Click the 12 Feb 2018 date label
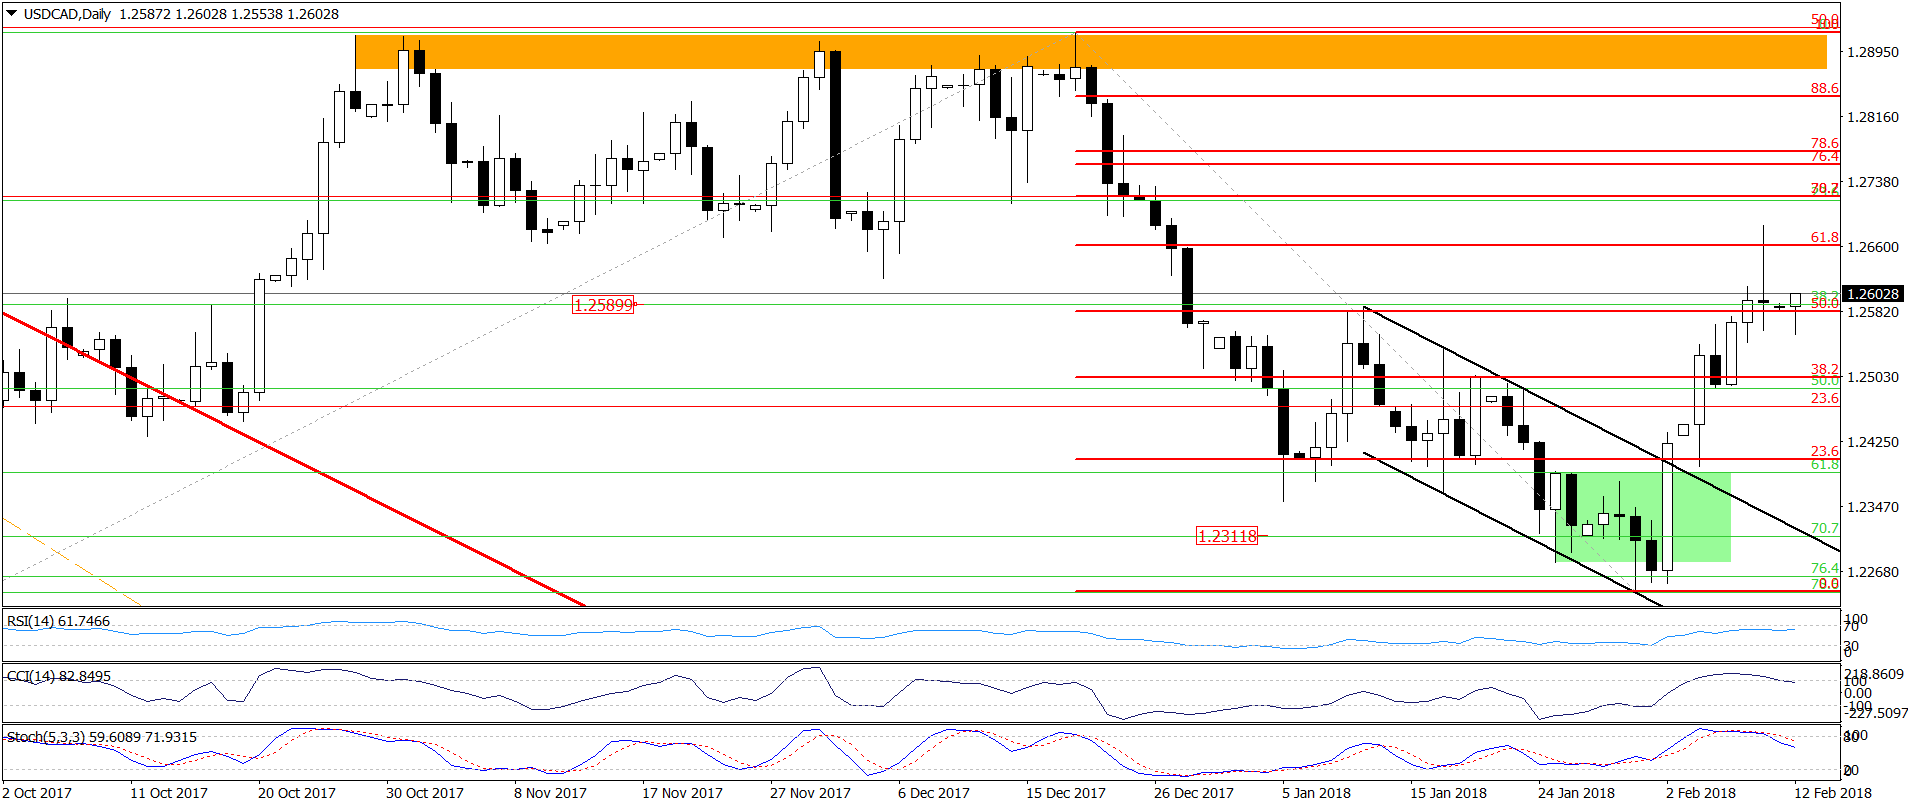This screenshot has height=807, width=1908. [x=1833, y=793]
